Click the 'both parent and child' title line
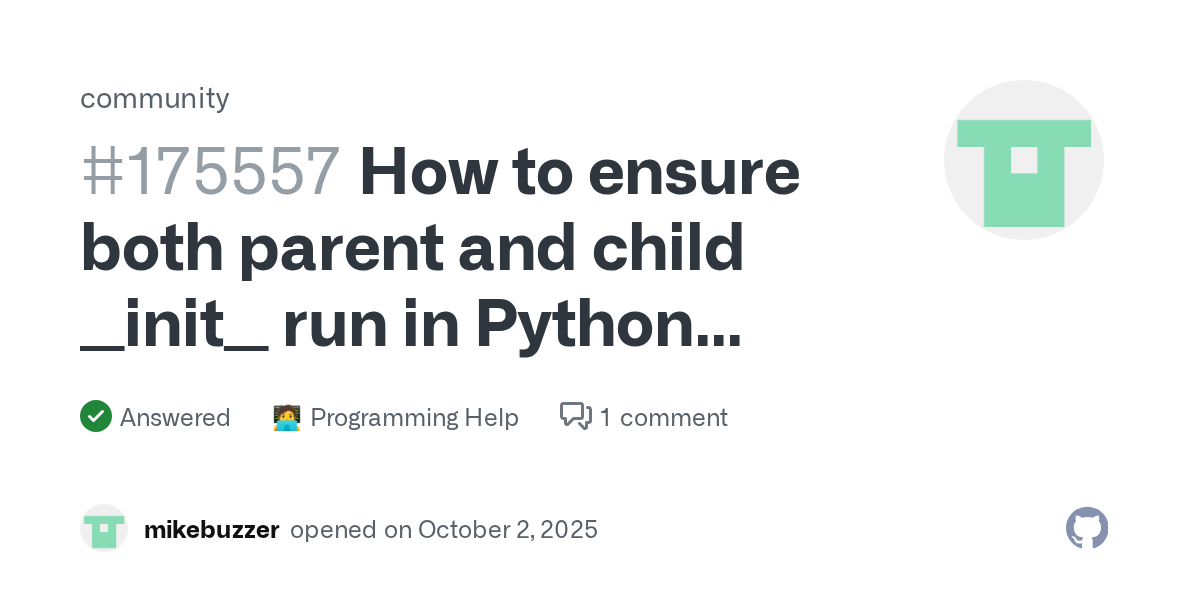Image resolution: width=1200 pixels, height=600 pixels. 412,248
